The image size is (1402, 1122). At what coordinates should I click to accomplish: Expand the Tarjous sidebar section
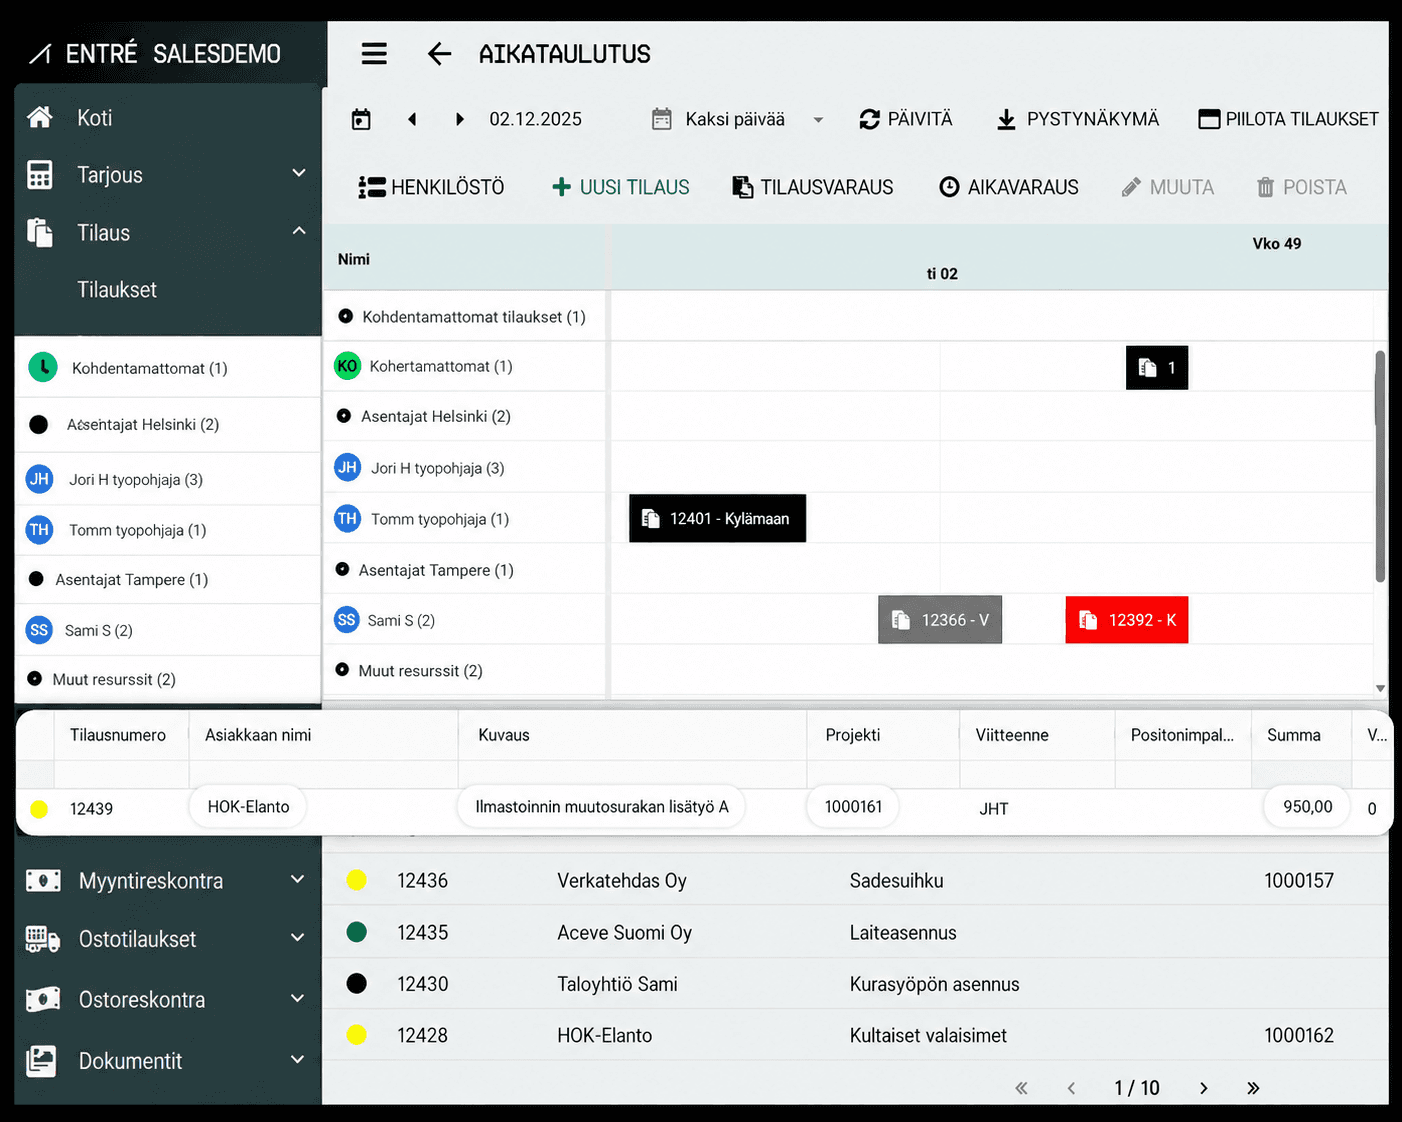168,175
